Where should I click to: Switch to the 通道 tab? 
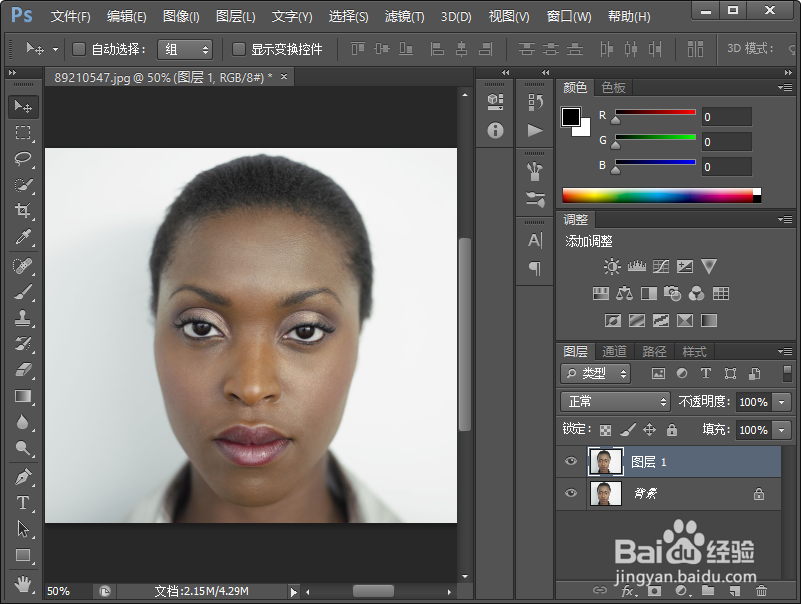[614, 352]
